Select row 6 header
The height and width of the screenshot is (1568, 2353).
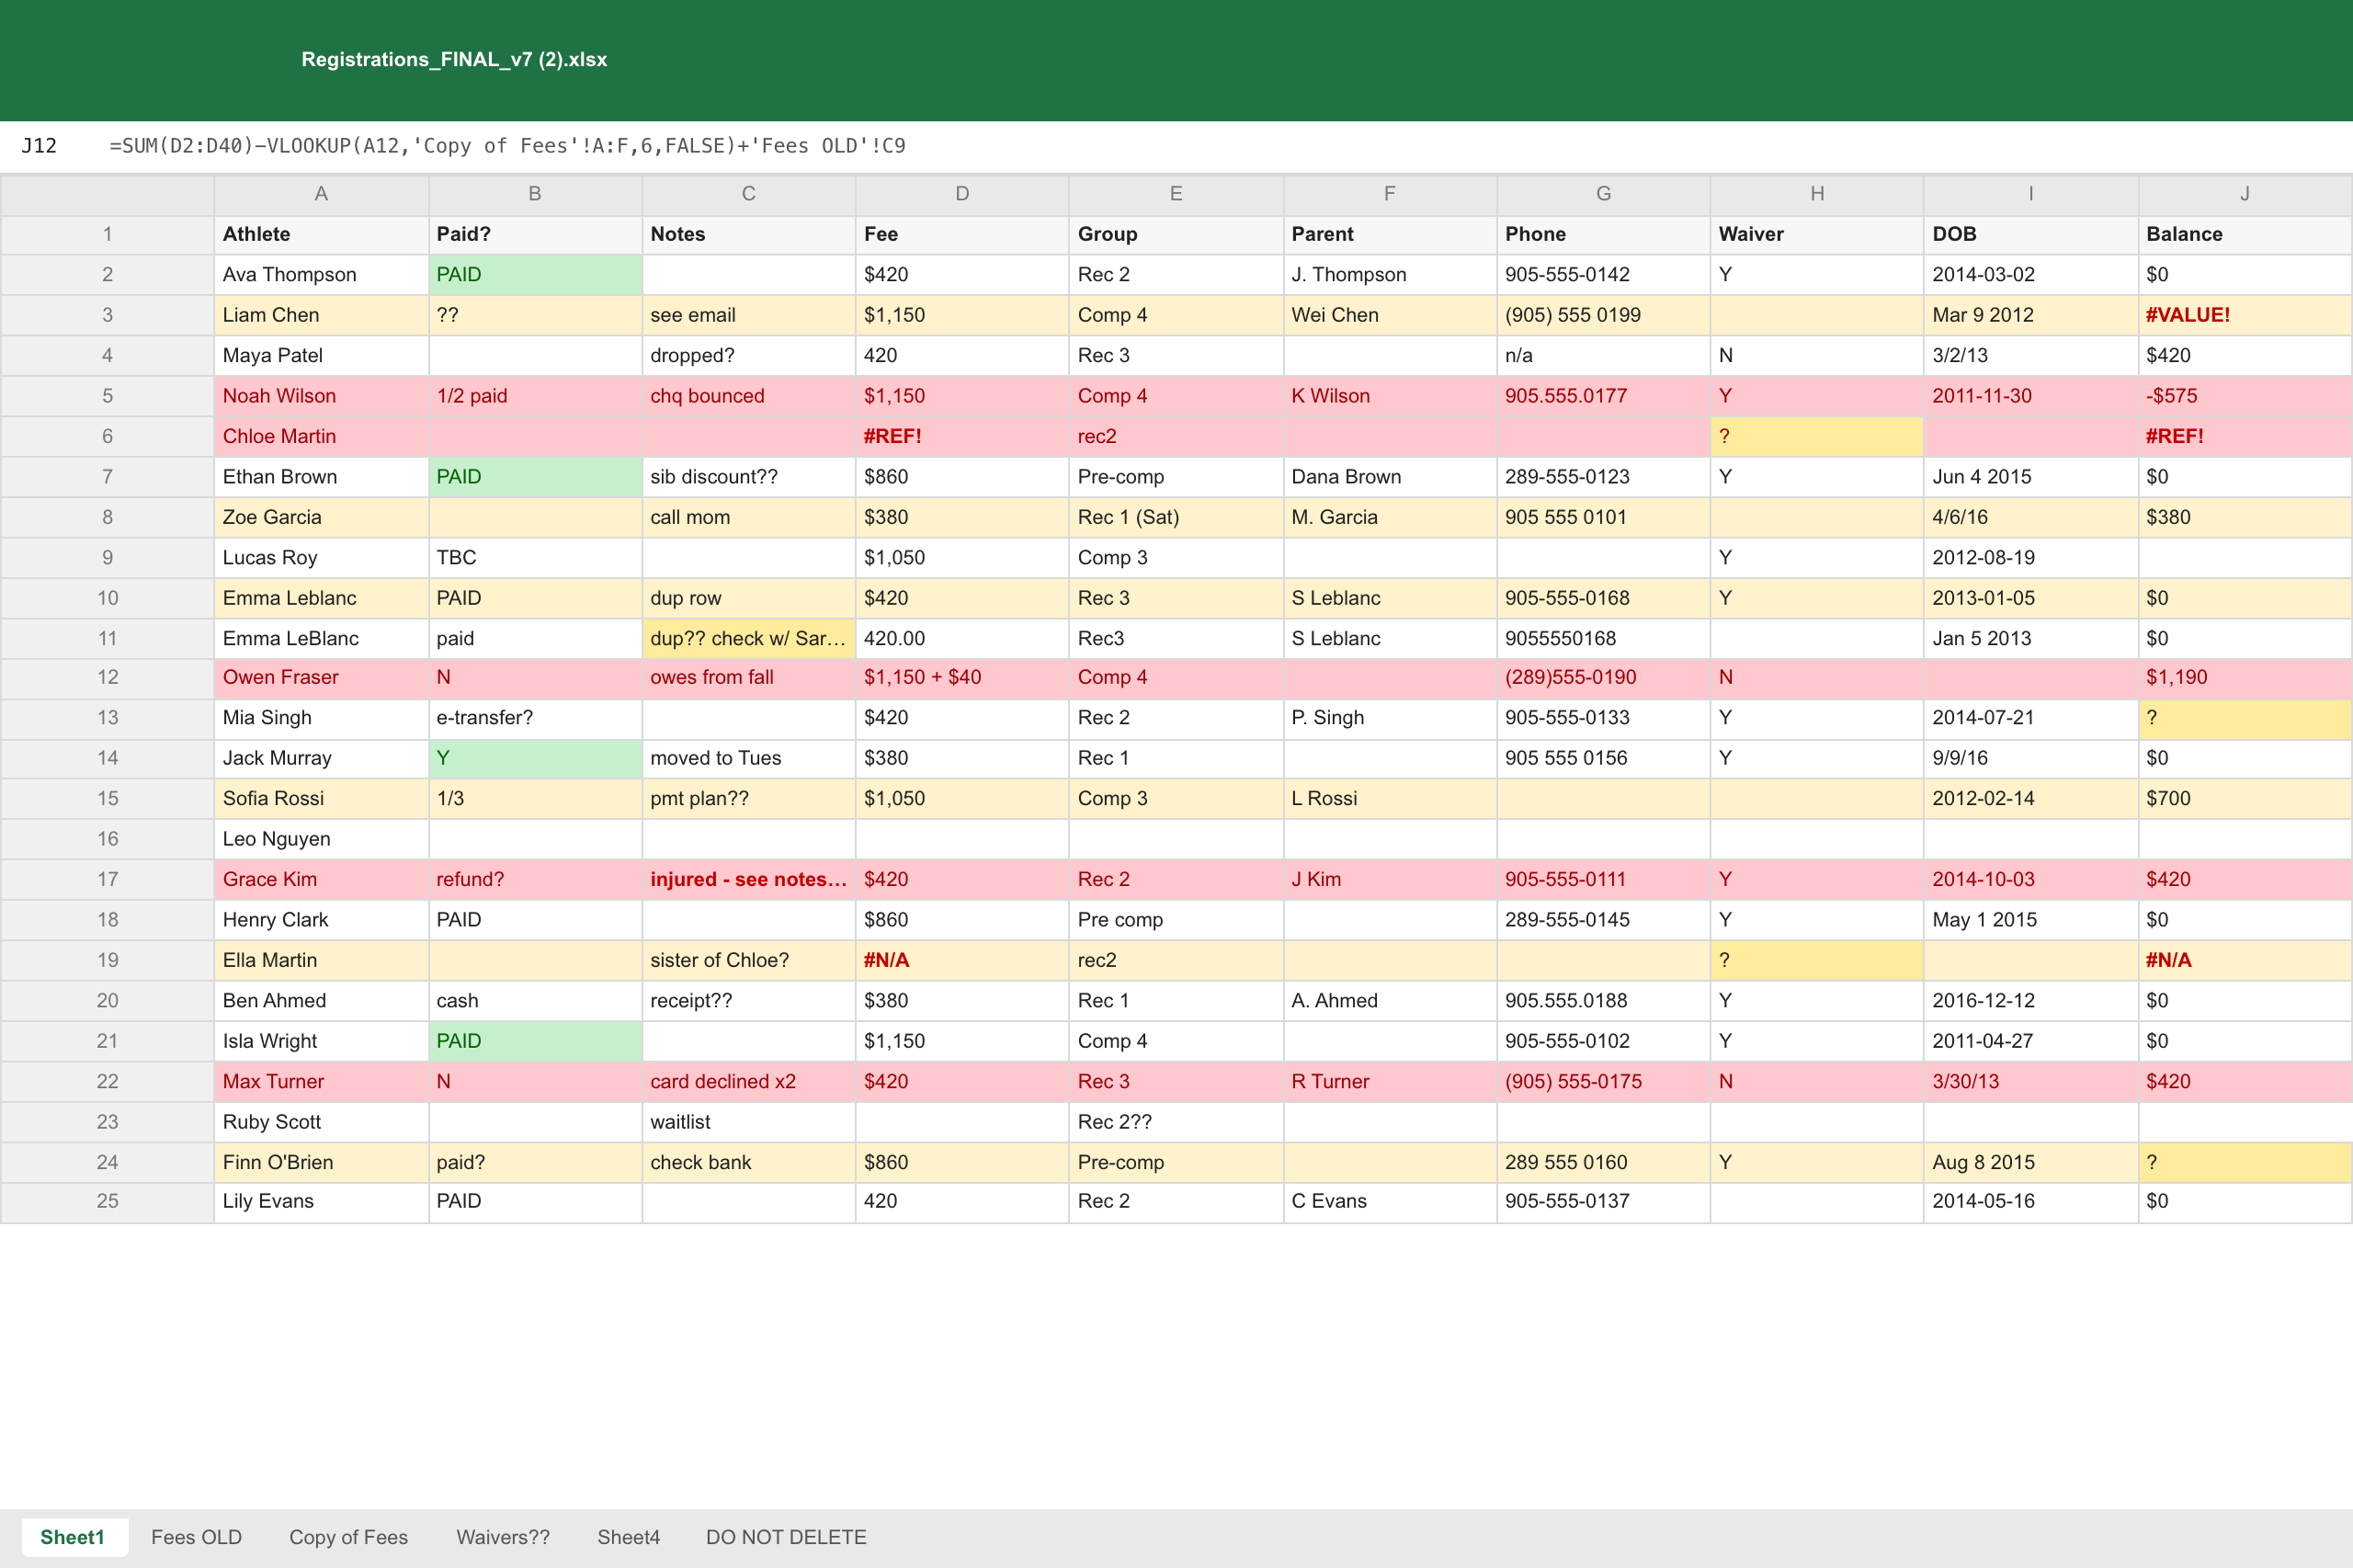pos(107,437)
